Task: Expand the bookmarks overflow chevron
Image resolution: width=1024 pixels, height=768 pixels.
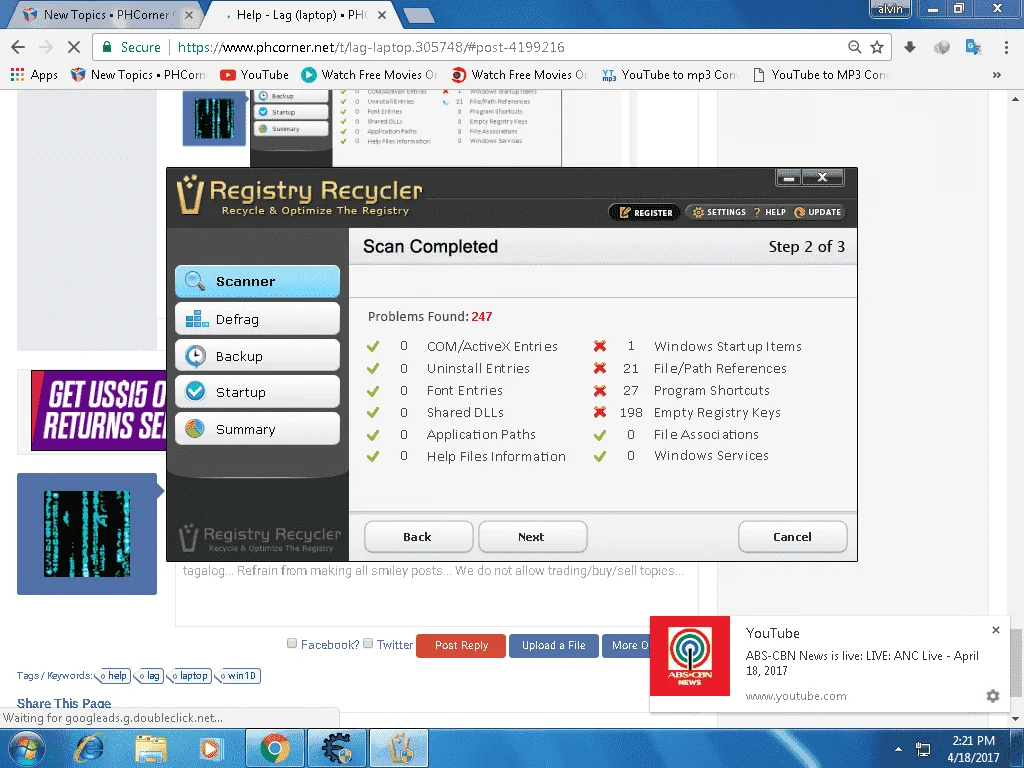Action: pos(997,74)
